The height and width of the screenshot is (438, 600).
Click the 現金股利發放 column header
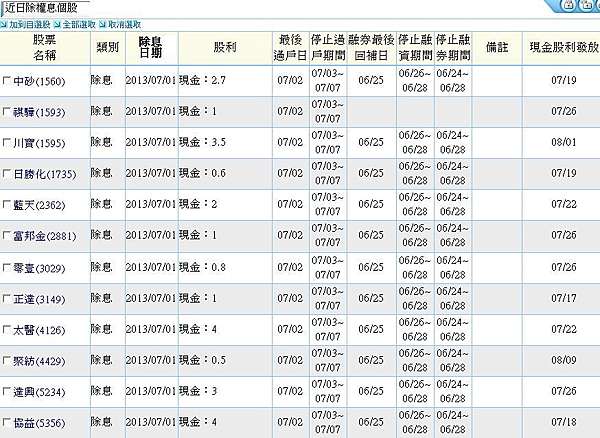(x=562, y=48)
